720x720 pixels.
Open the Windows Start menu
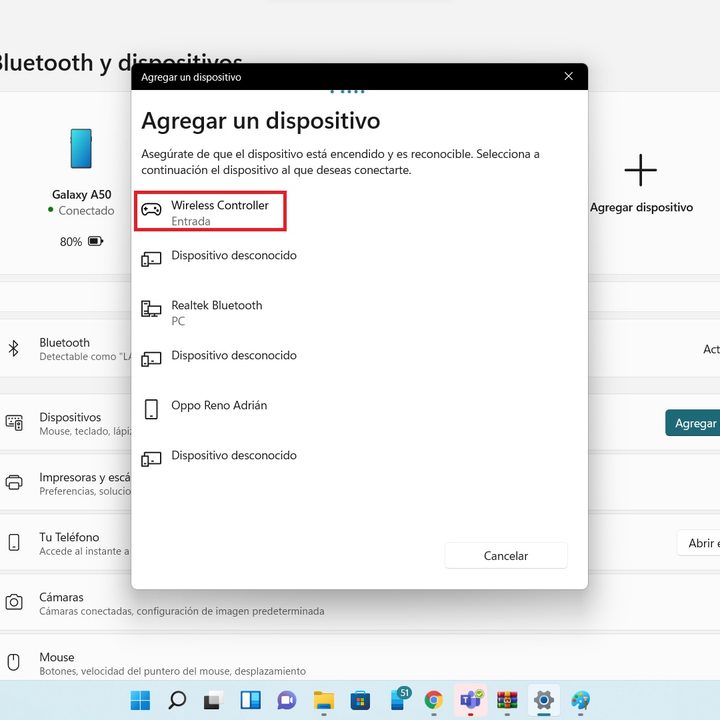tap(140, 700)
